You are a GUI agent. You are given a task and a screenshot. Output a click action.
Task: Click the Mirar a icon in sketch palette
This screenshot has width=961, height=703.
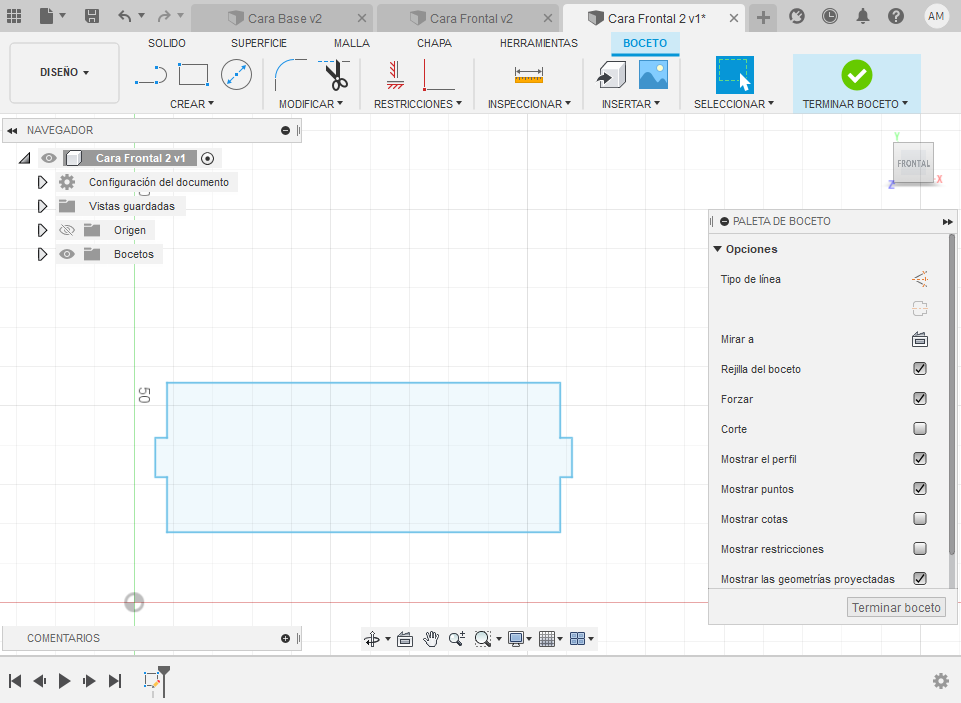(920, 339)
